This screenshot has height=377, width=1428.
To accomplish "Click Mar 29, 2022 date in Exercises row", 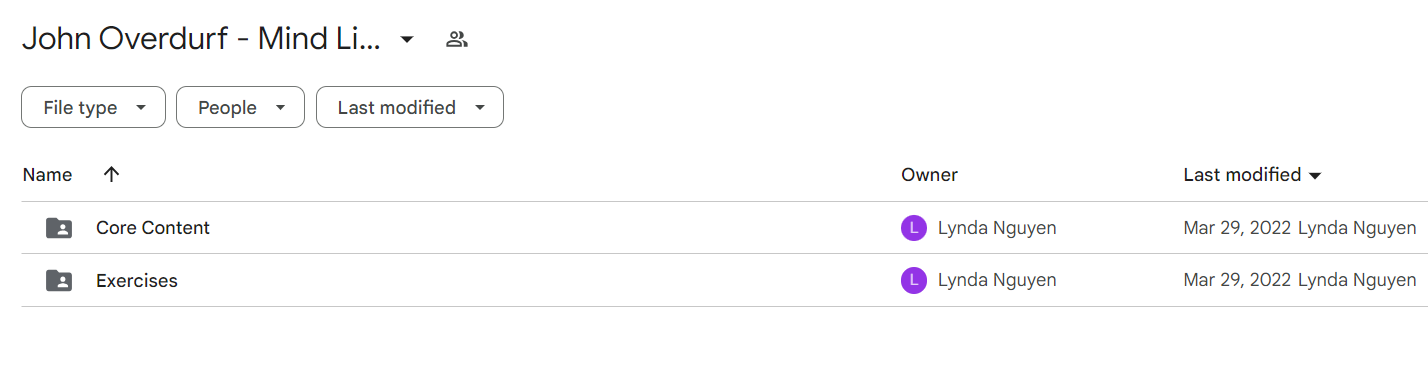I will pos(1237,281).
